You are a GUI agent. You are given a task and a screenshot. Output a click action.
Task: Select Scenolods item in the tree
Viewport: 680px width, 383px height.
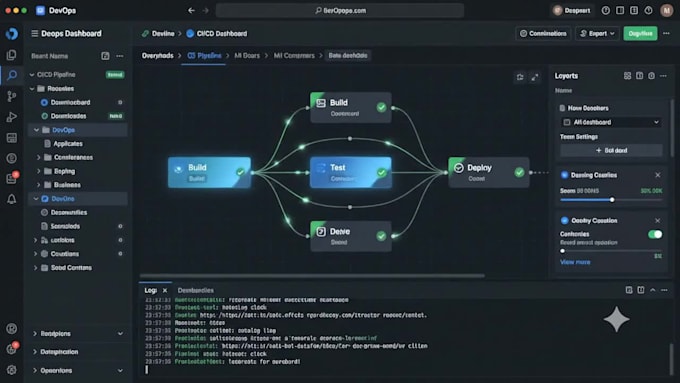coord(65,226)
